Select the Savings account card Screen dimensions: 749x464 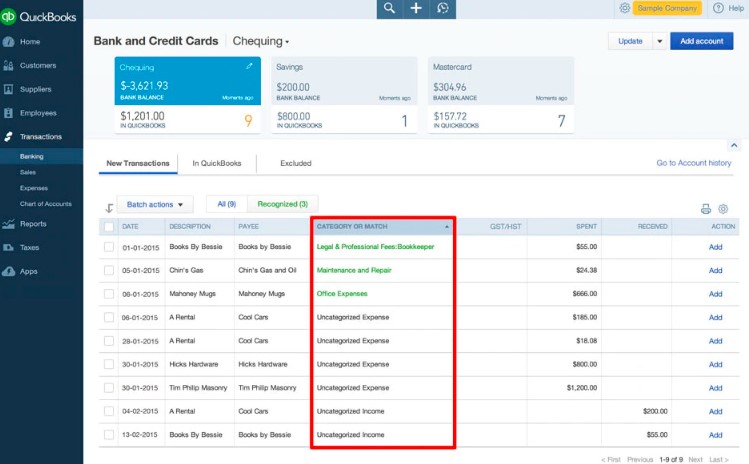tap(344, 95)
